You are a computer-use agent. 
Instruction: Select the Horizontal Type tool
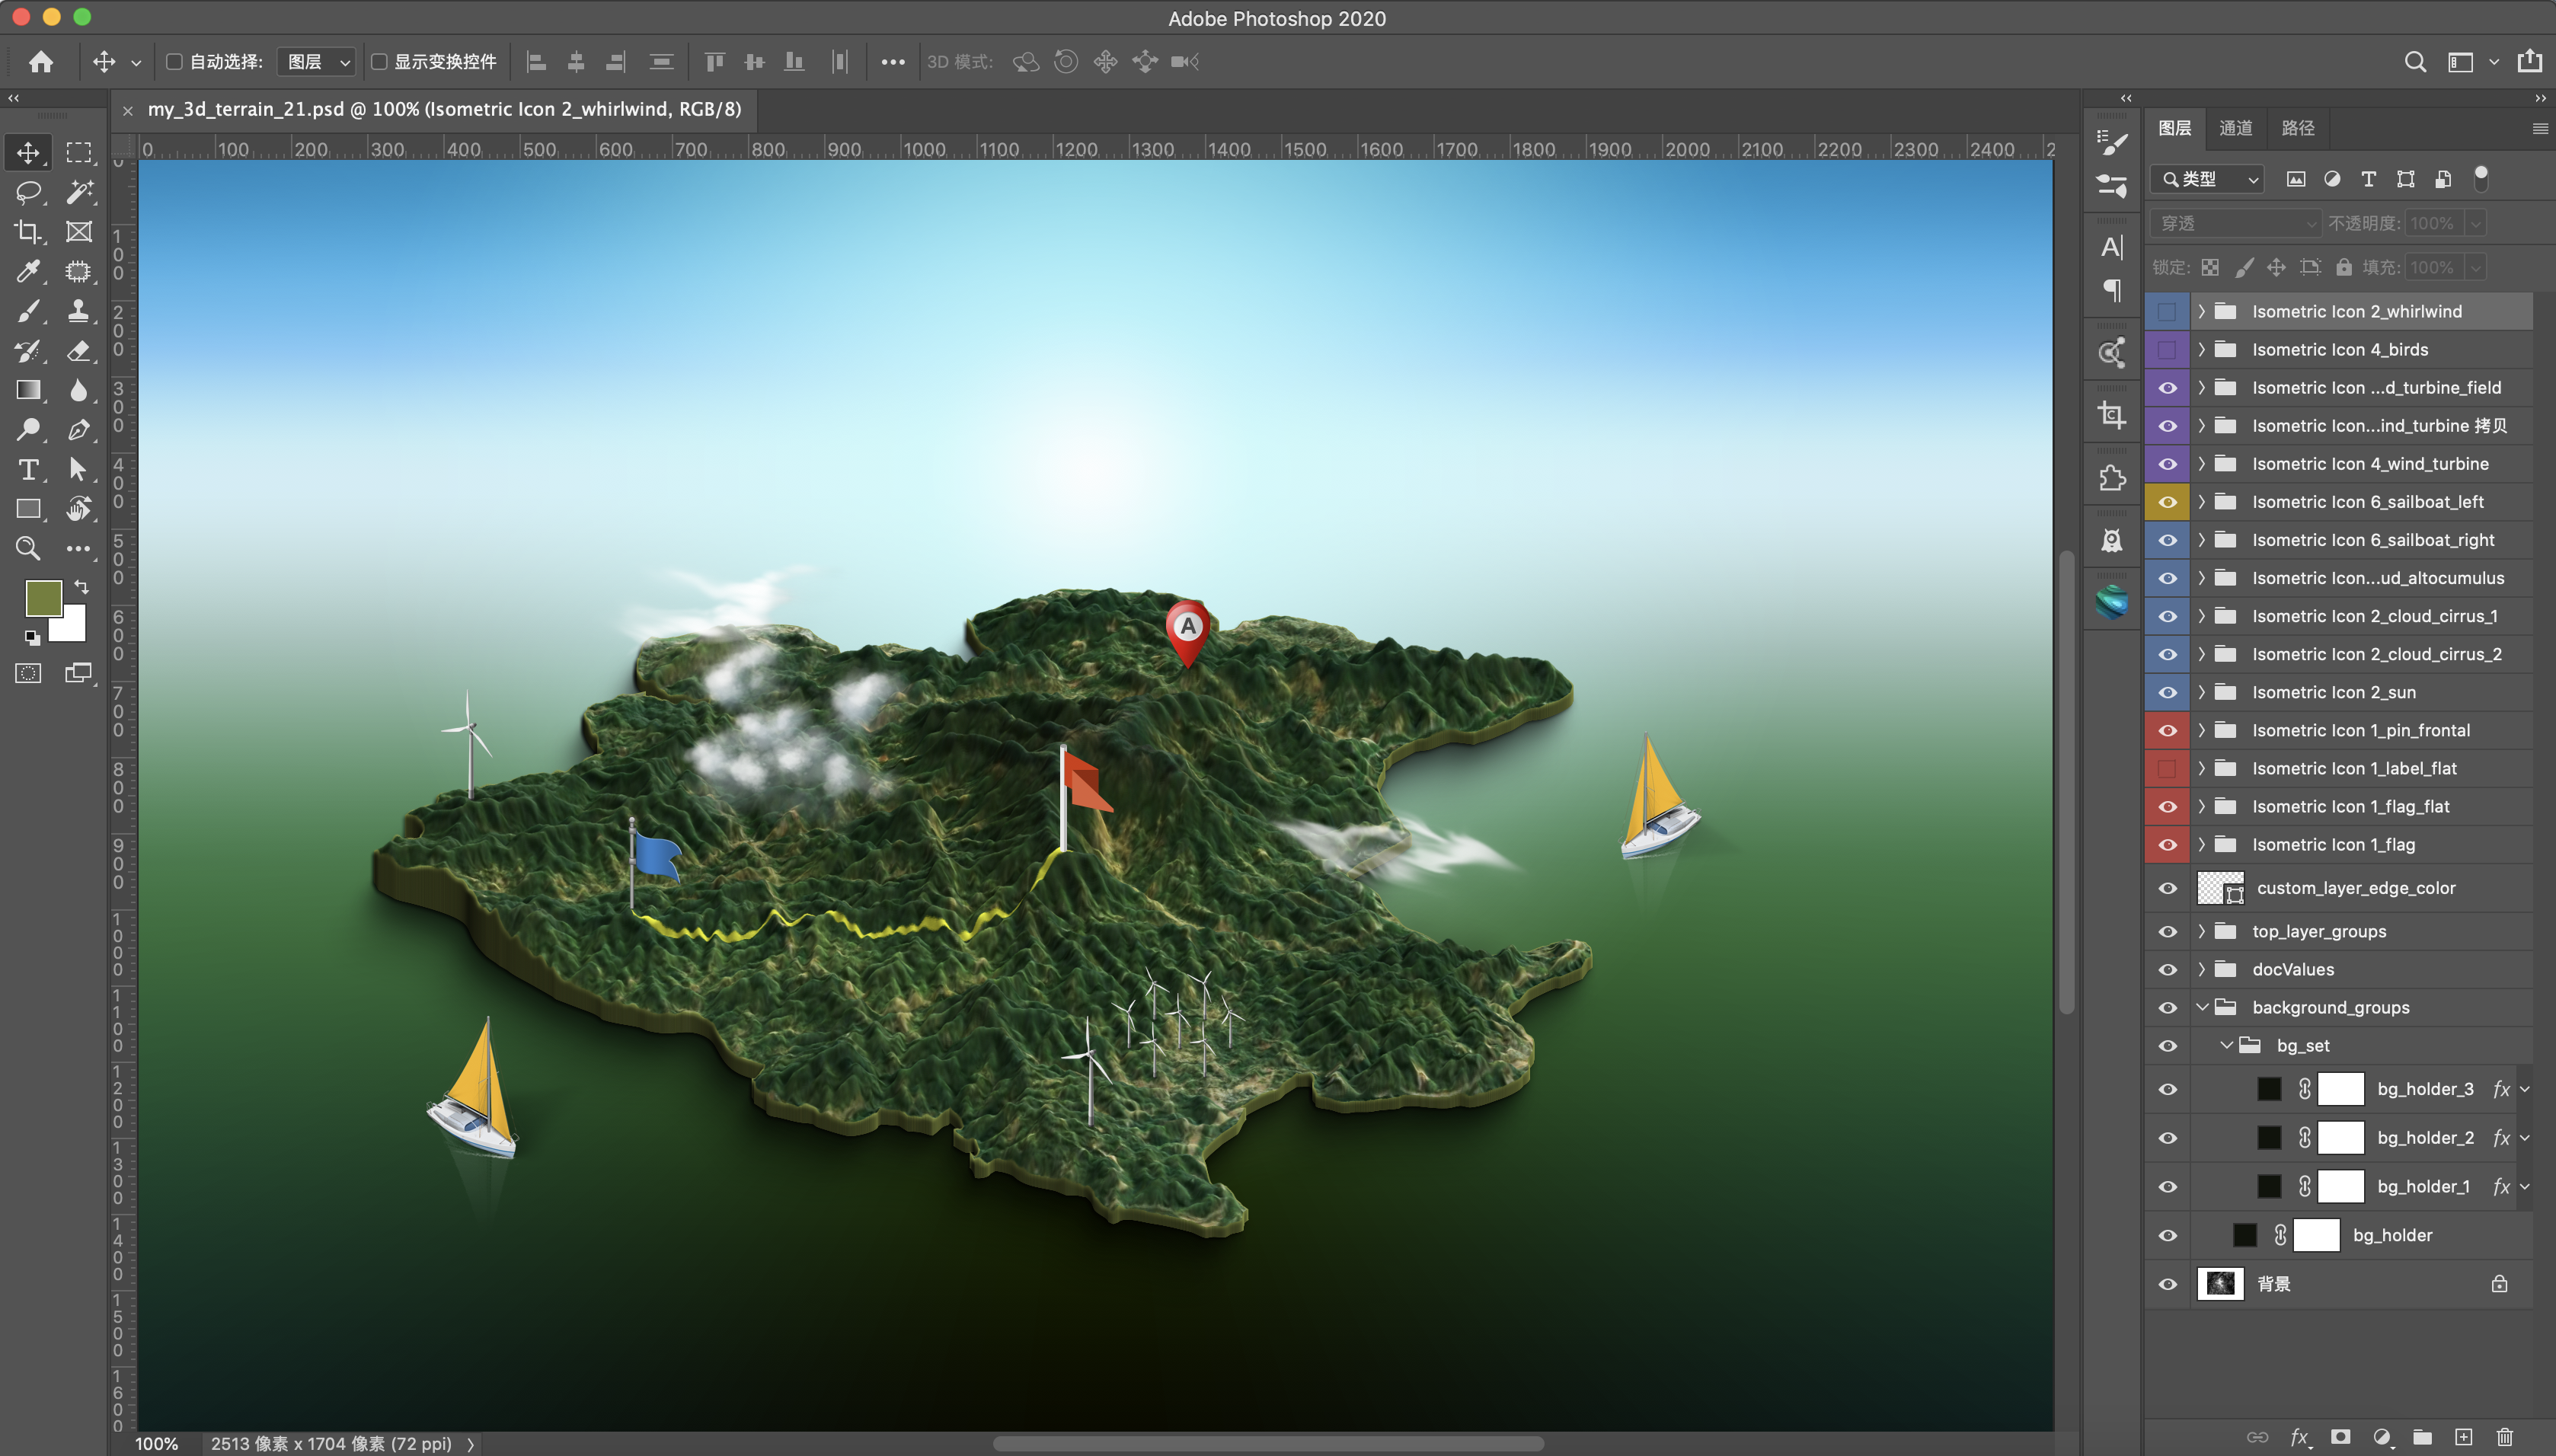pos(28,470)
